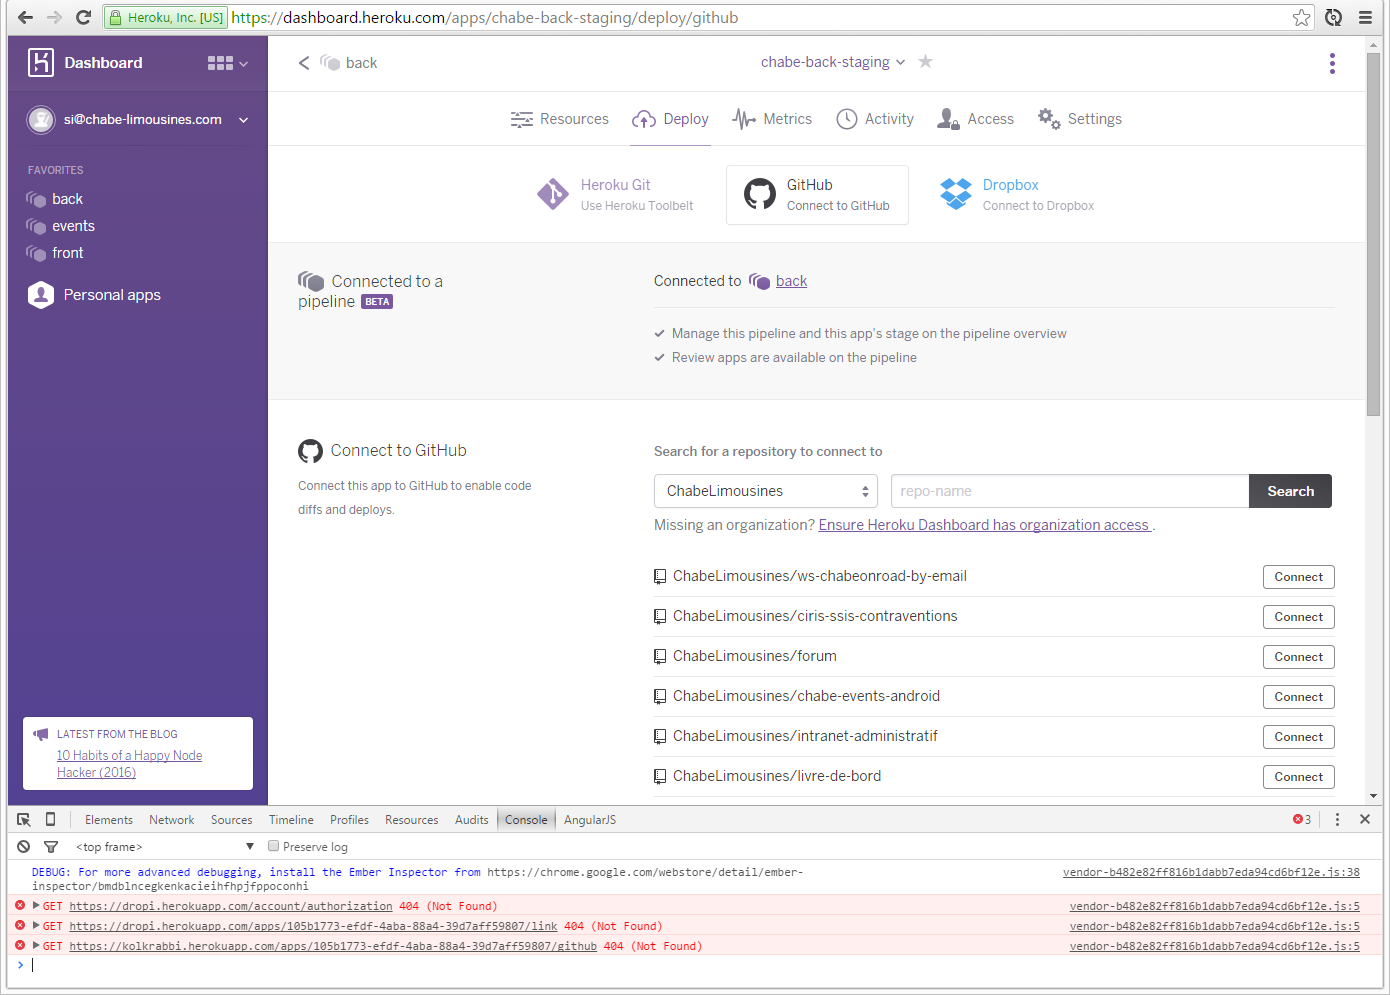Switch to DevTools Elements tab
Viewport: 1390px width, 995px height.
point(109,820)
